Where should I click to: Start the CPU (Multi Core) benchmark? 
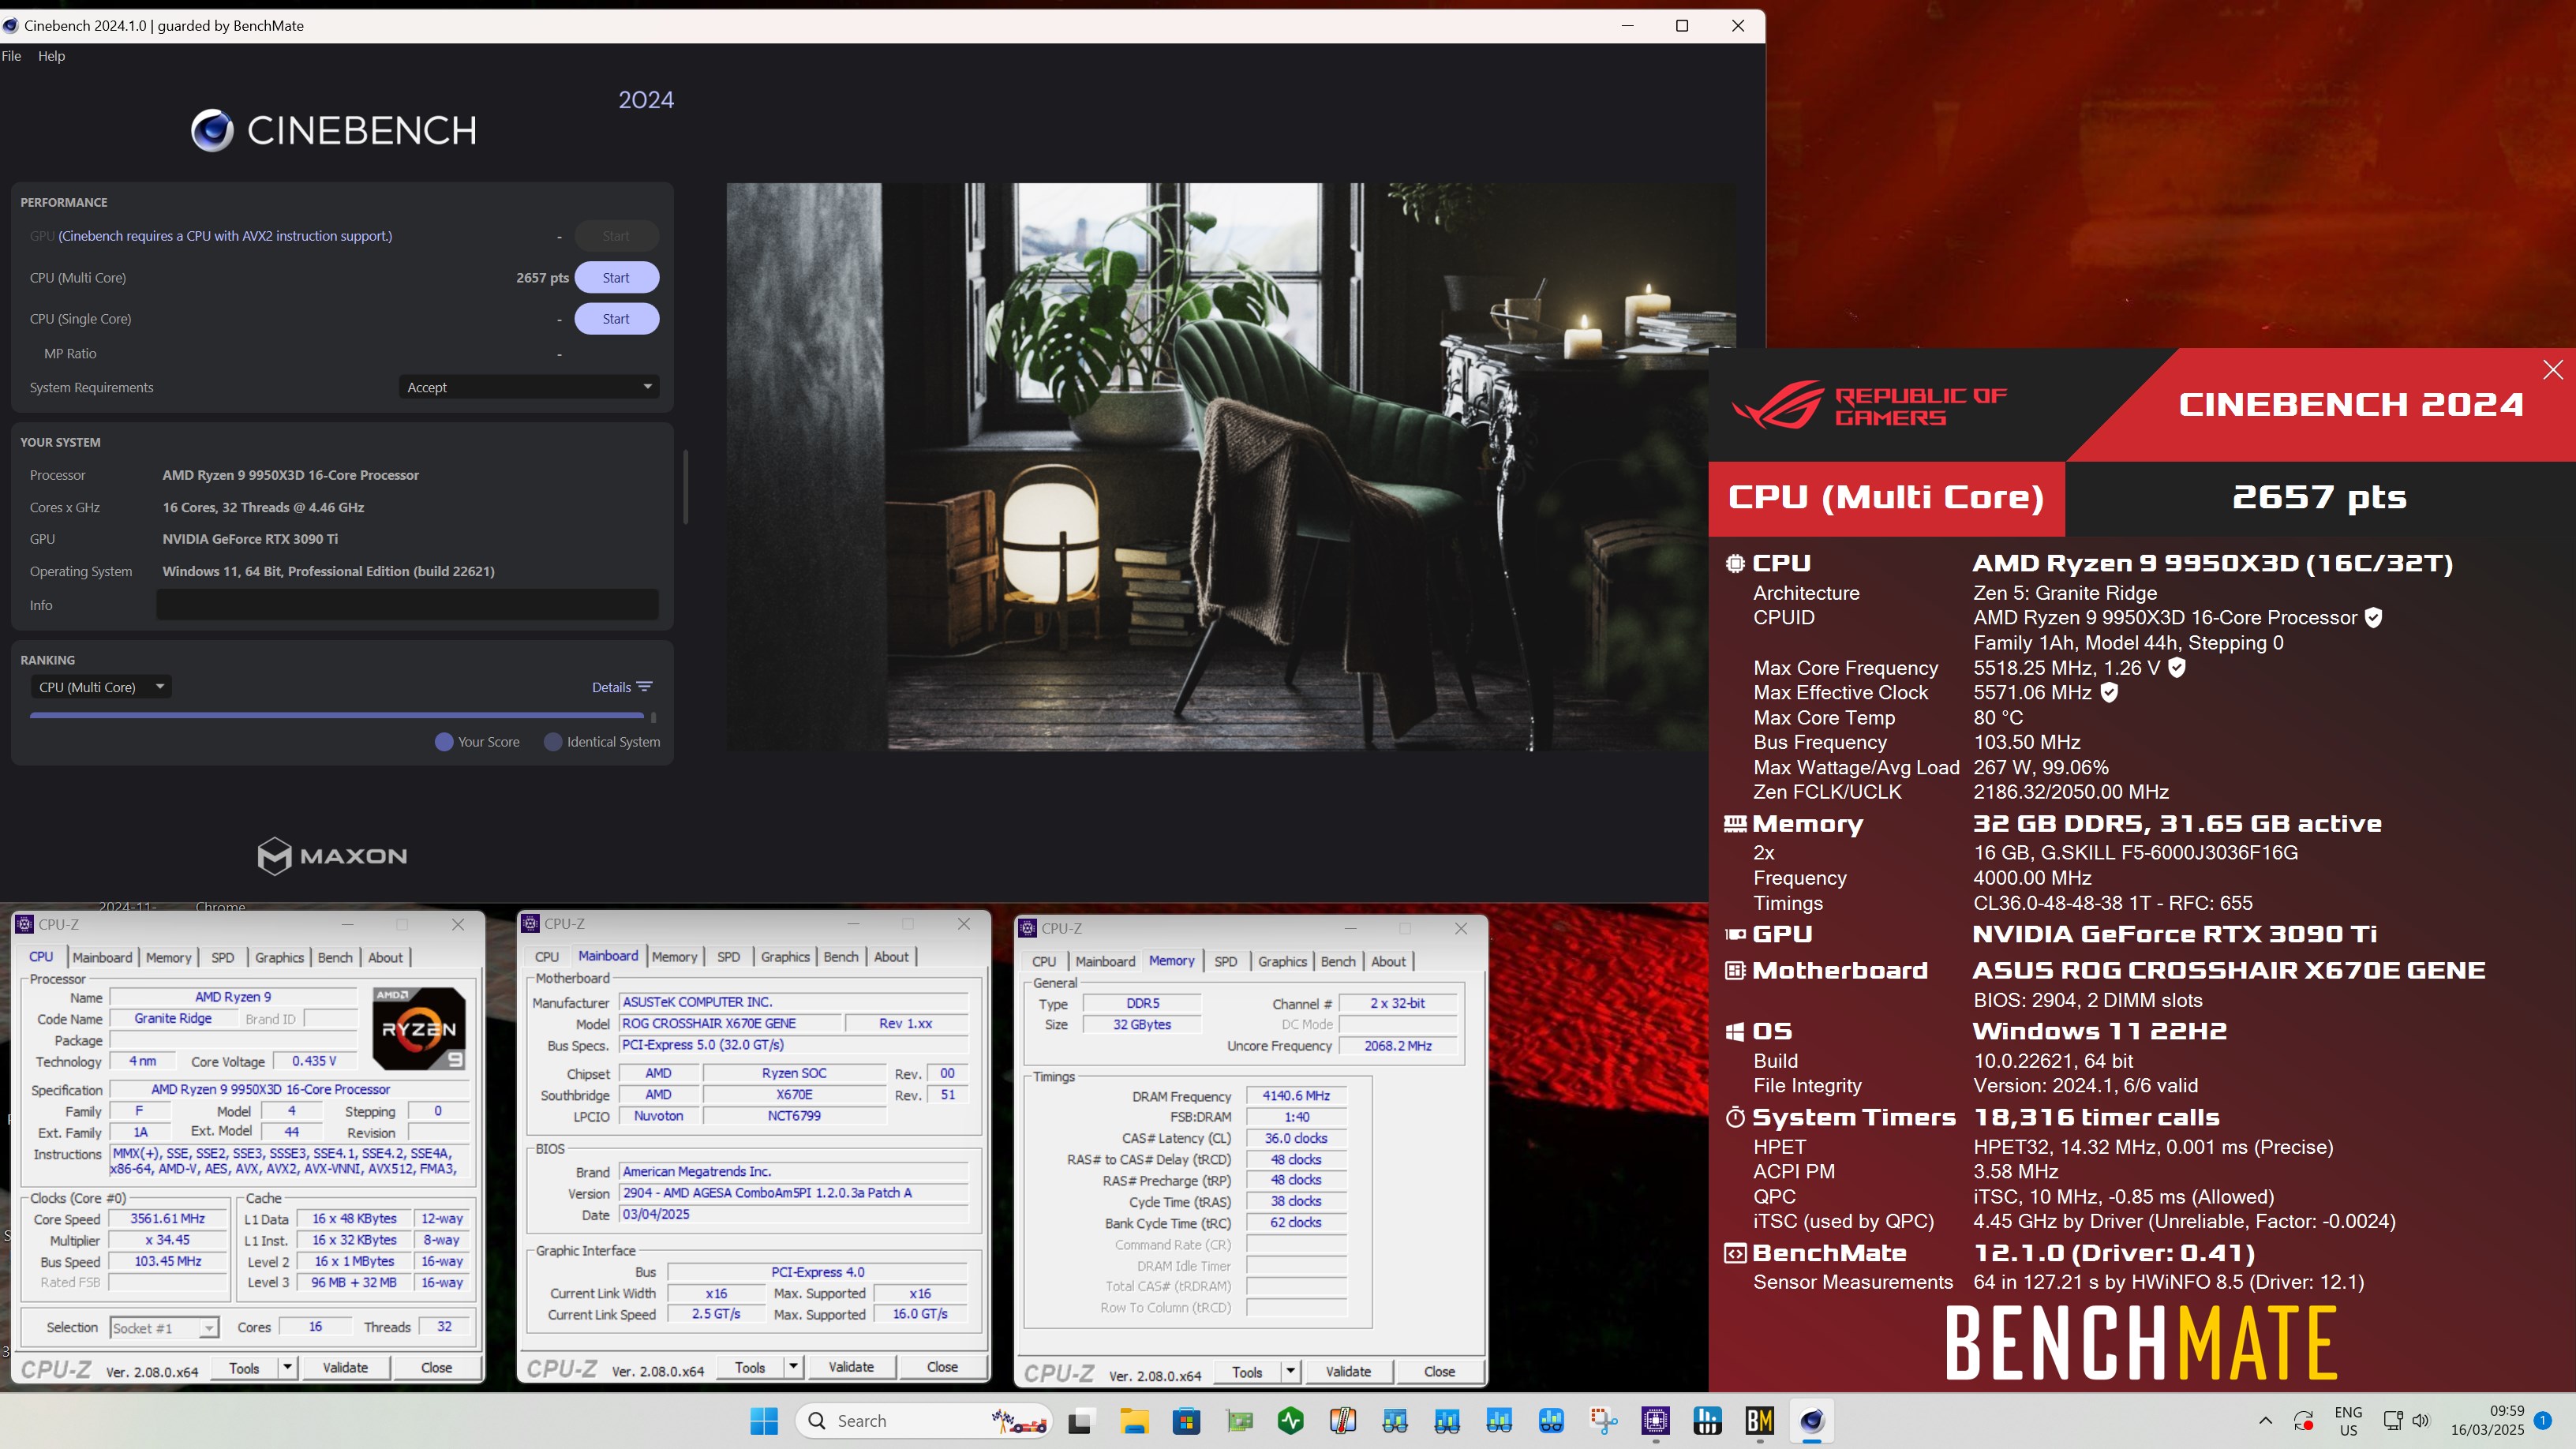coord(616,278)
